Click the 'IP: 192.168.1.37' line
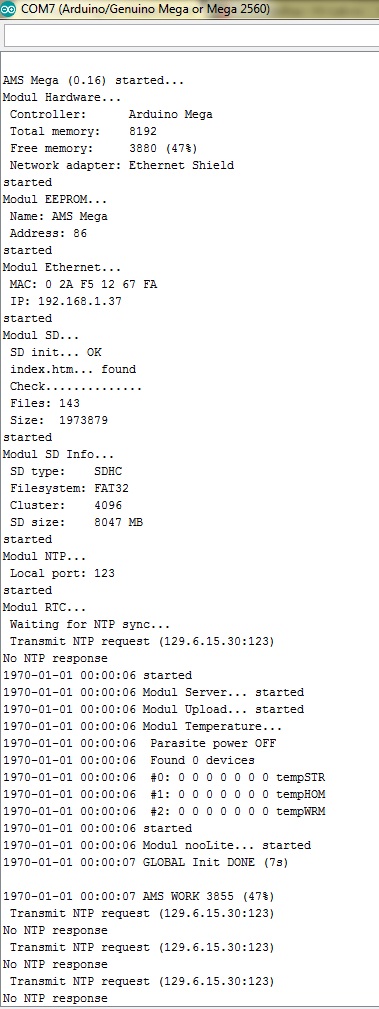This screenshot has height=1009, width=379. (66, 301)
